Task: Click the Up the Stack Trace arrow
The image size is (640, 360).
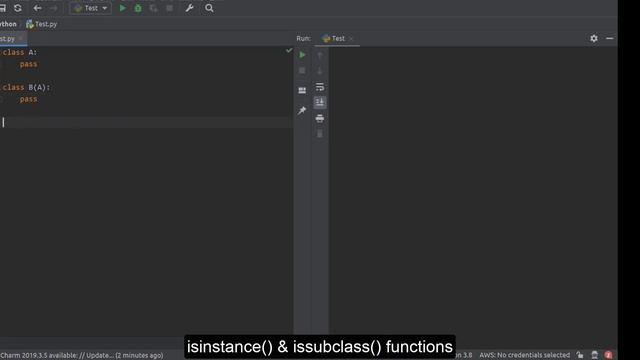Action: tap(320, 55)
